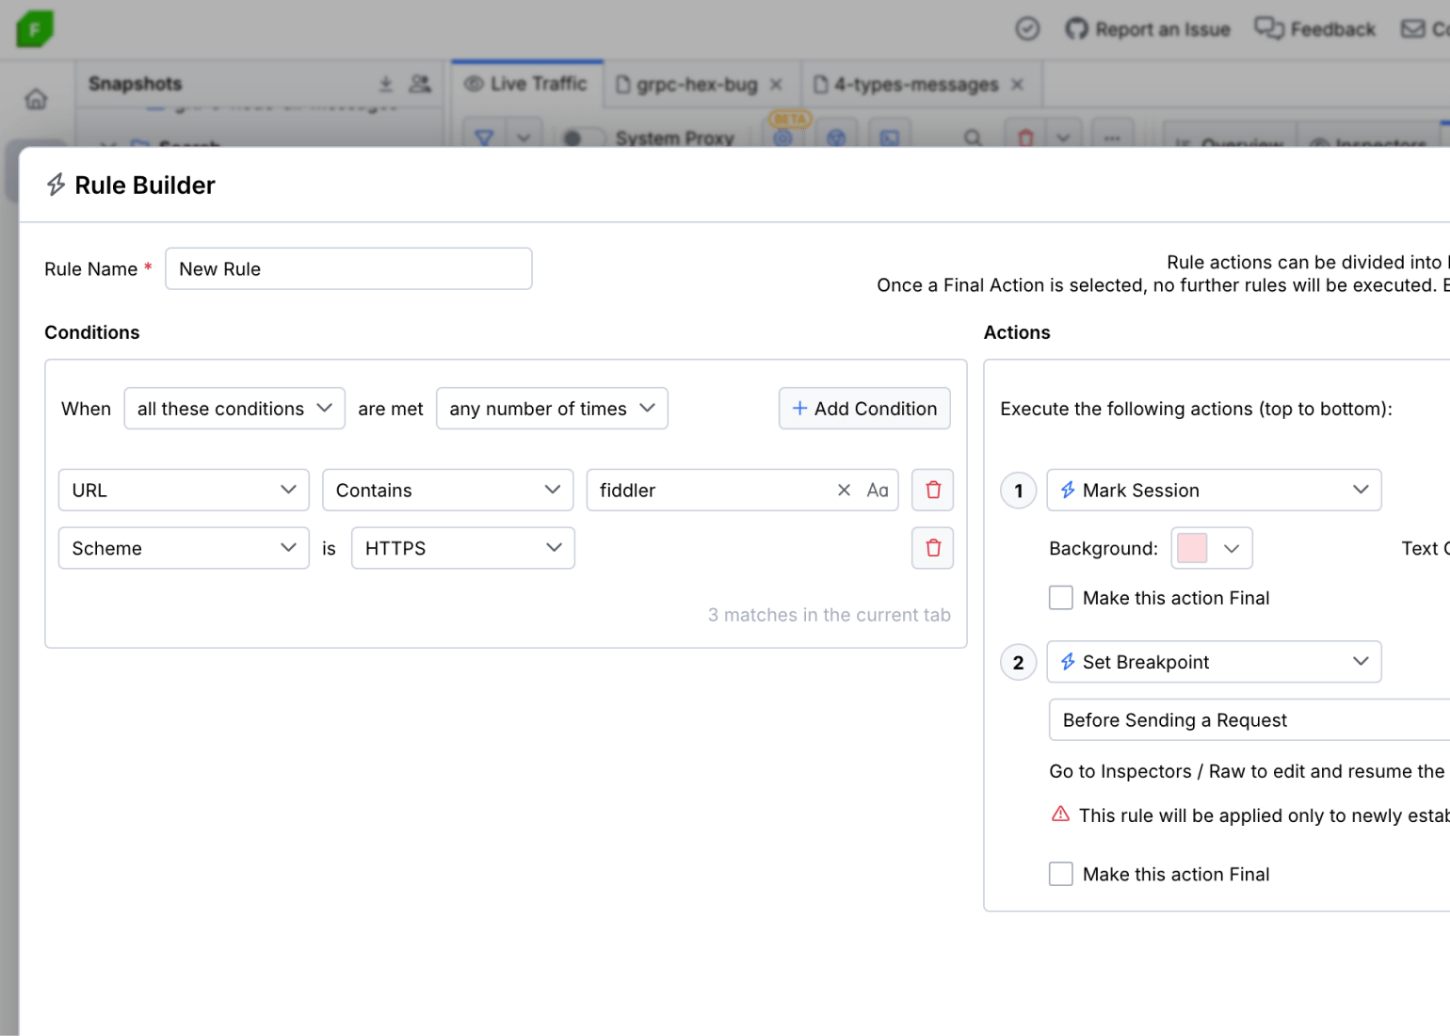Click the filter funnel icon in the toolbar
This screenshot has width=1450, height=1036.
pyautogui.click(x=485, y=136)
